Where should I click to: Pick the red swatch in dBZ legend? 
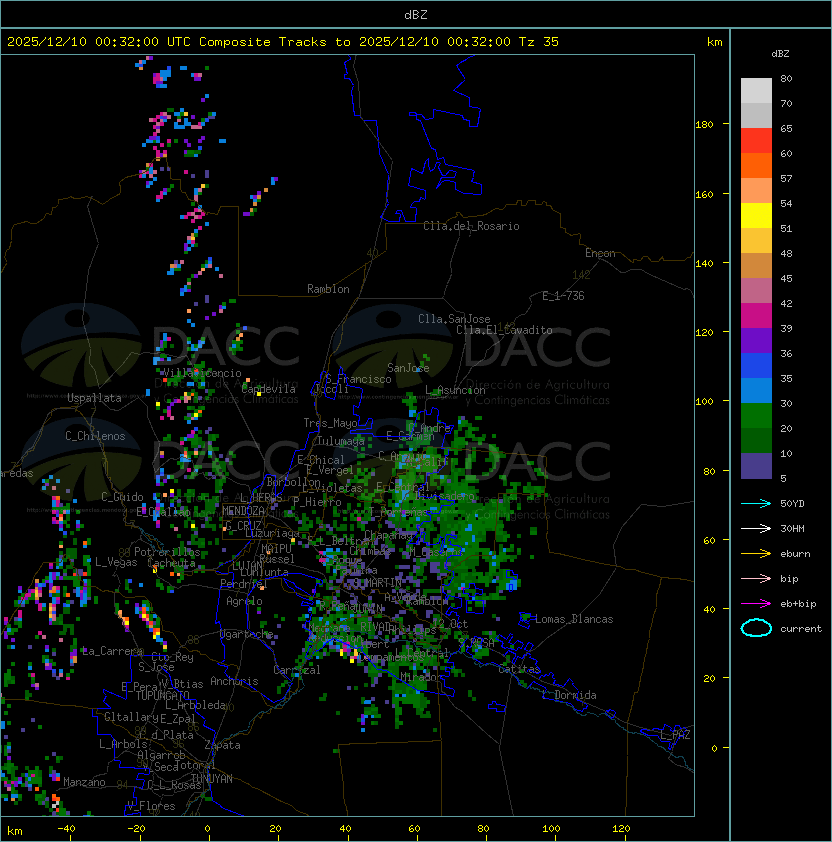756,141
